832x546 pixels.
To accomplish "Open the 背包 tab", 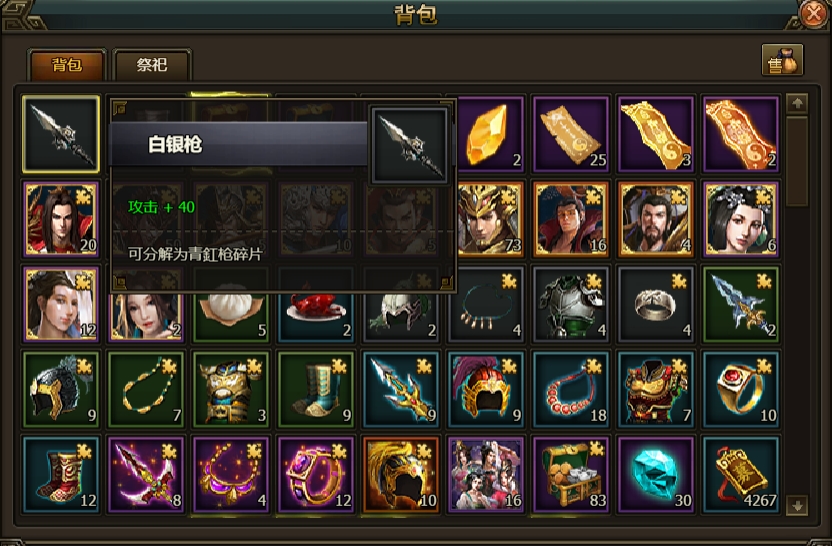I will pyautogui.click(x=67, y=65).
